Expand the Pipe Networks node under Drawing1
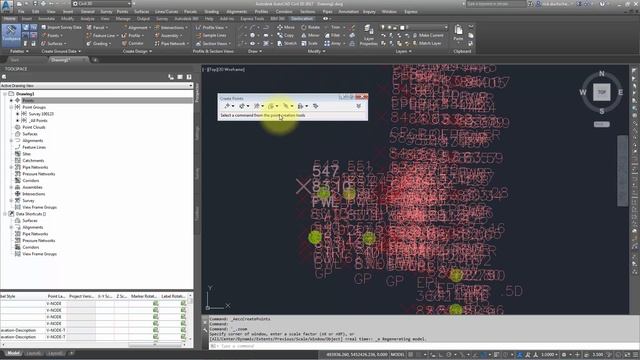Viewport: 640px width, 360px height. [11, 167]
